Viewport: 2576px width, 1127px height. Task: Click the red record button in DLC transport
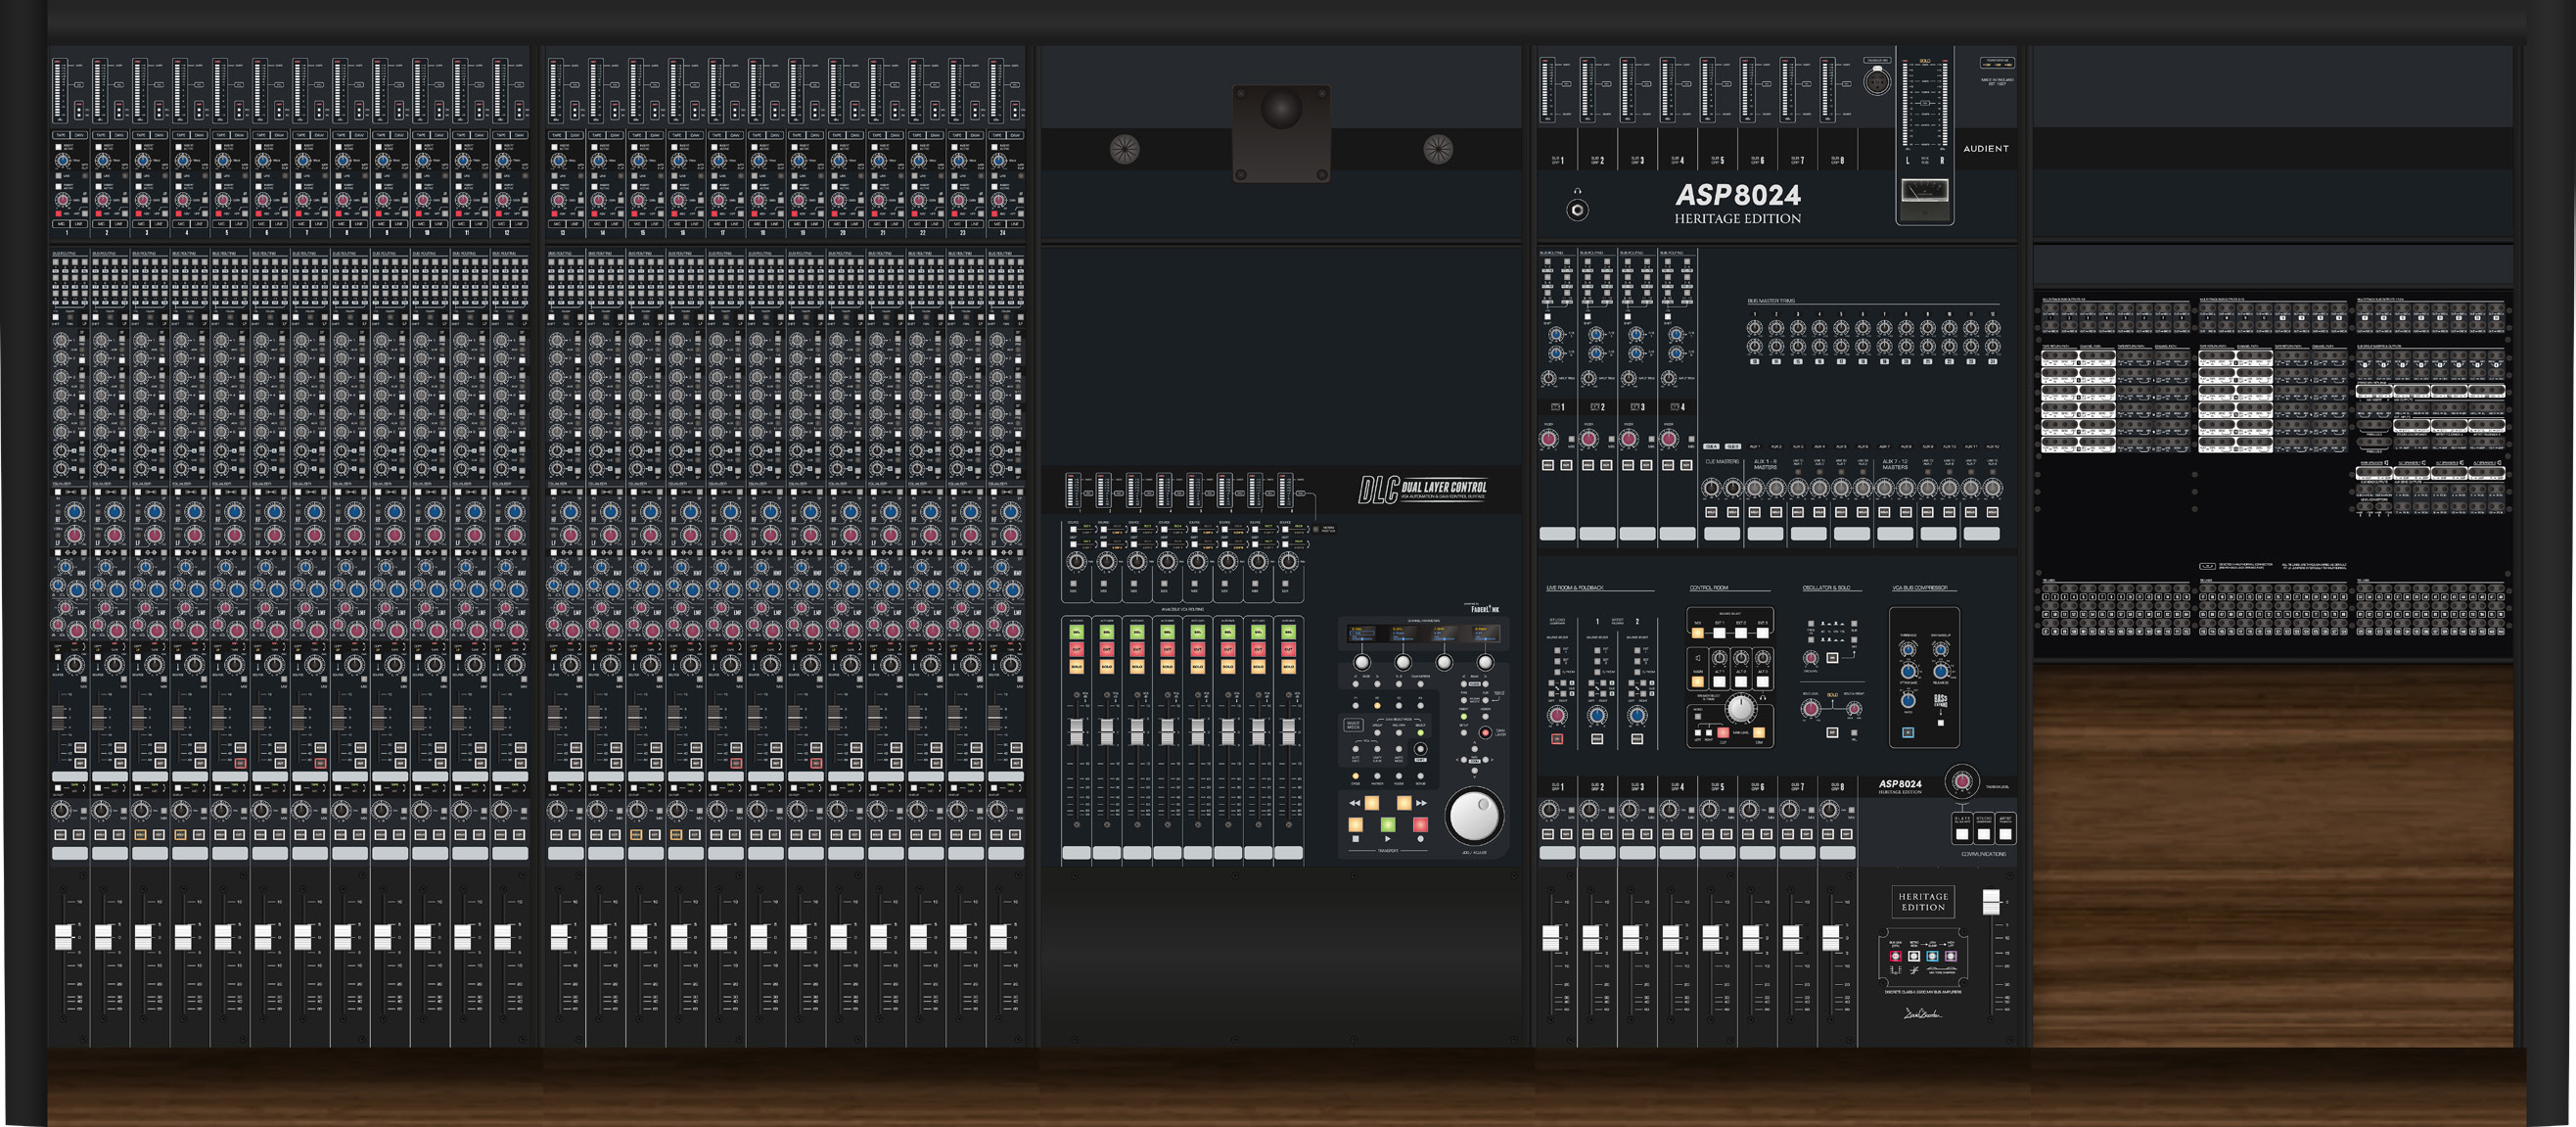point(1421,825)
